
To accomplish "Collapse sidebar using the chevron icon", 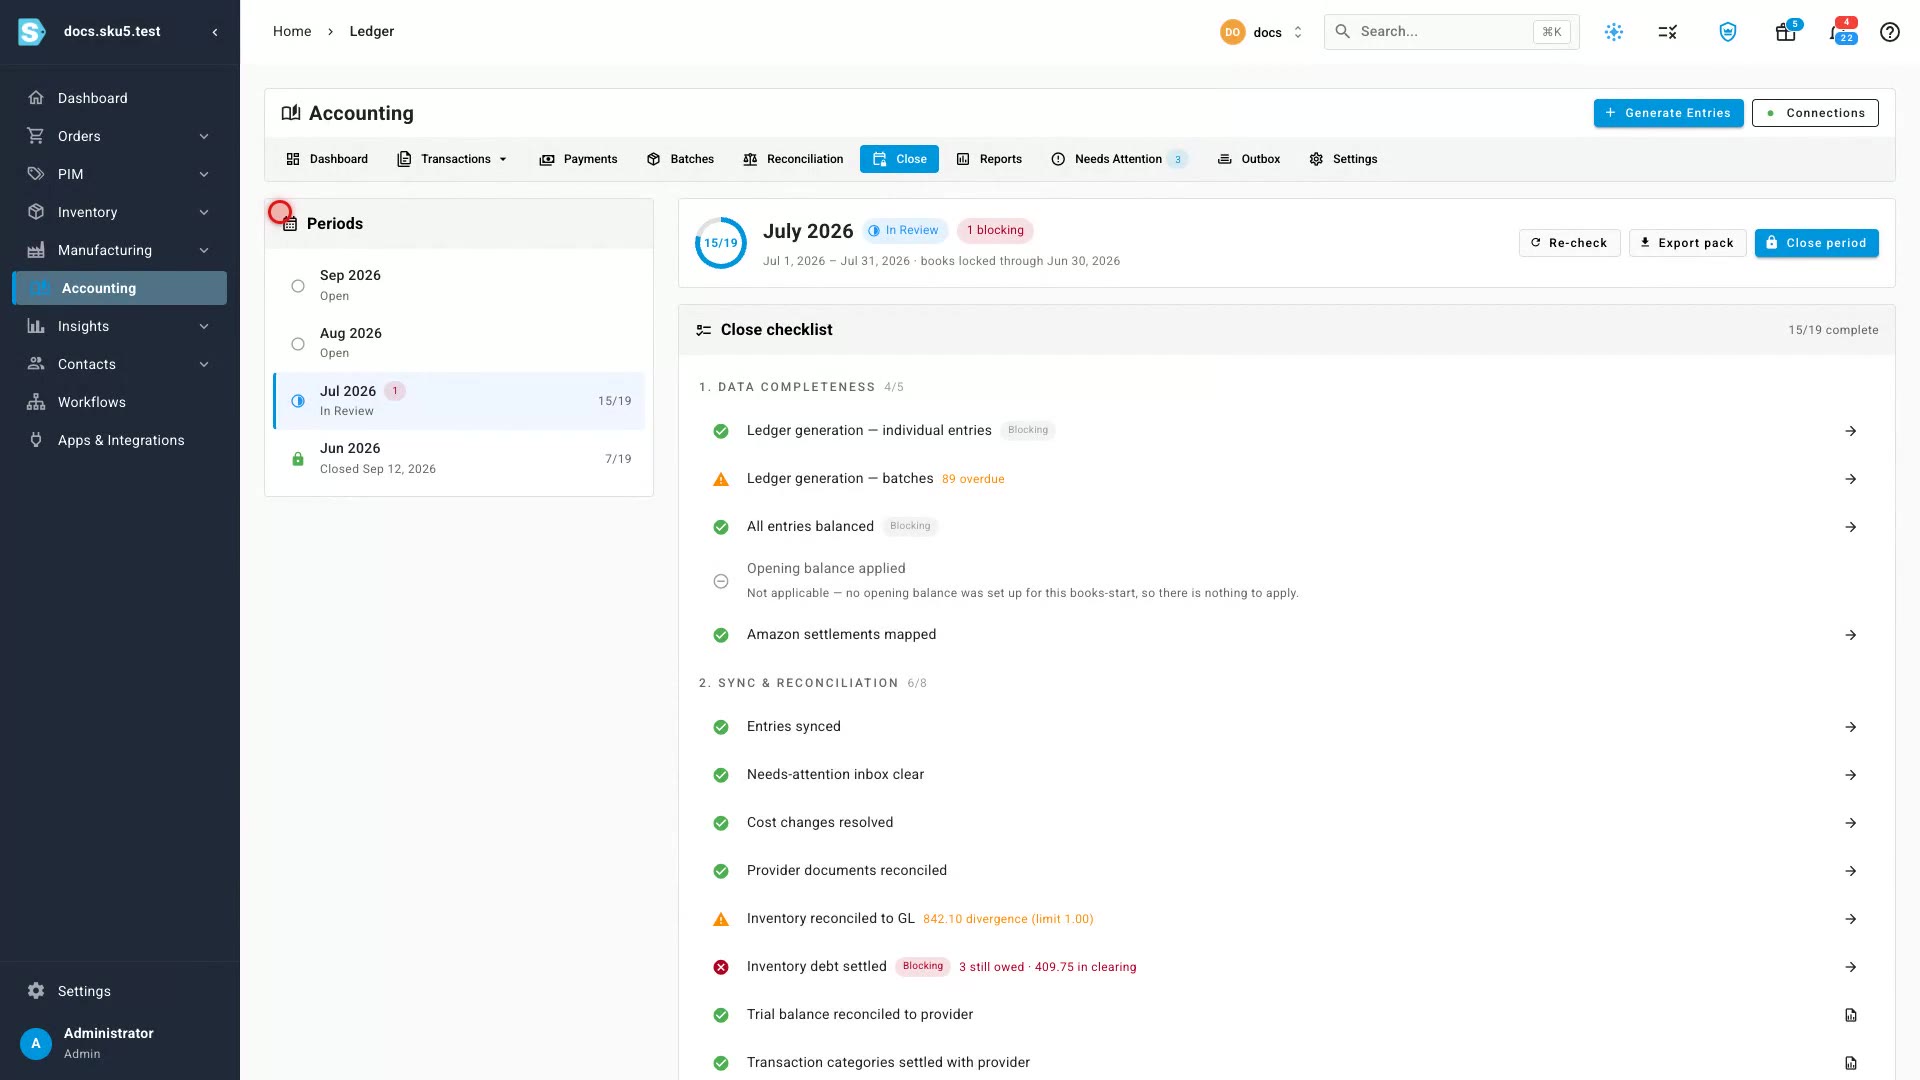I will (x=215, y=32).
